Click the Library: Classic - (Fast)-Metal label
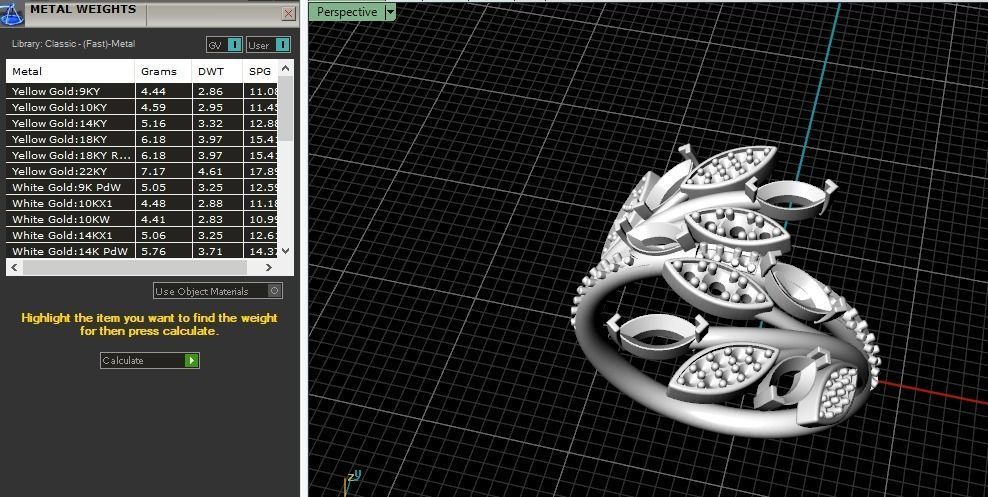Viewport: 988px width, 497px height. pyautogui.click(x=73, y=43)
